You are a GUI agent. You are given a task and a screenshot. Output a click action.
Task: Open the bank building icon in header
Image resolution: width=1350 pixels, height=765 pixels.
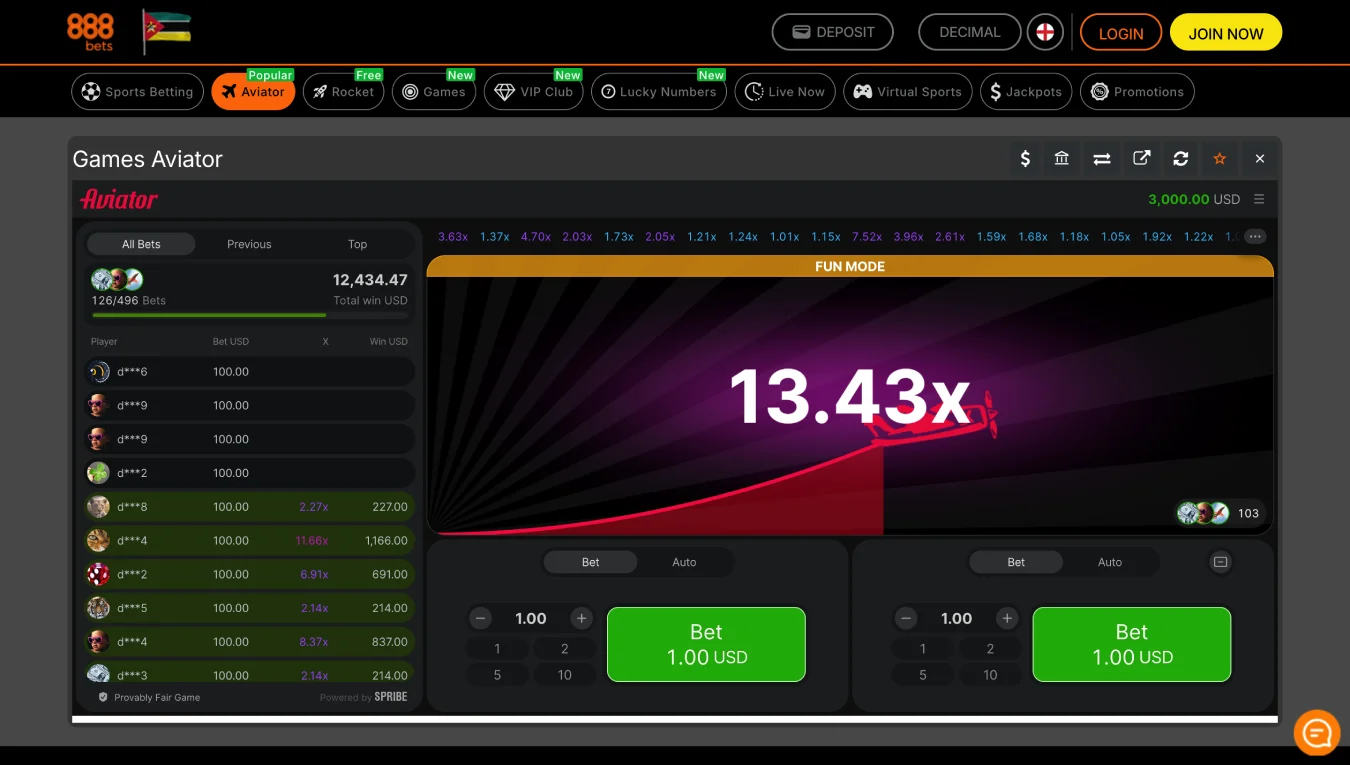point(1062,159)
